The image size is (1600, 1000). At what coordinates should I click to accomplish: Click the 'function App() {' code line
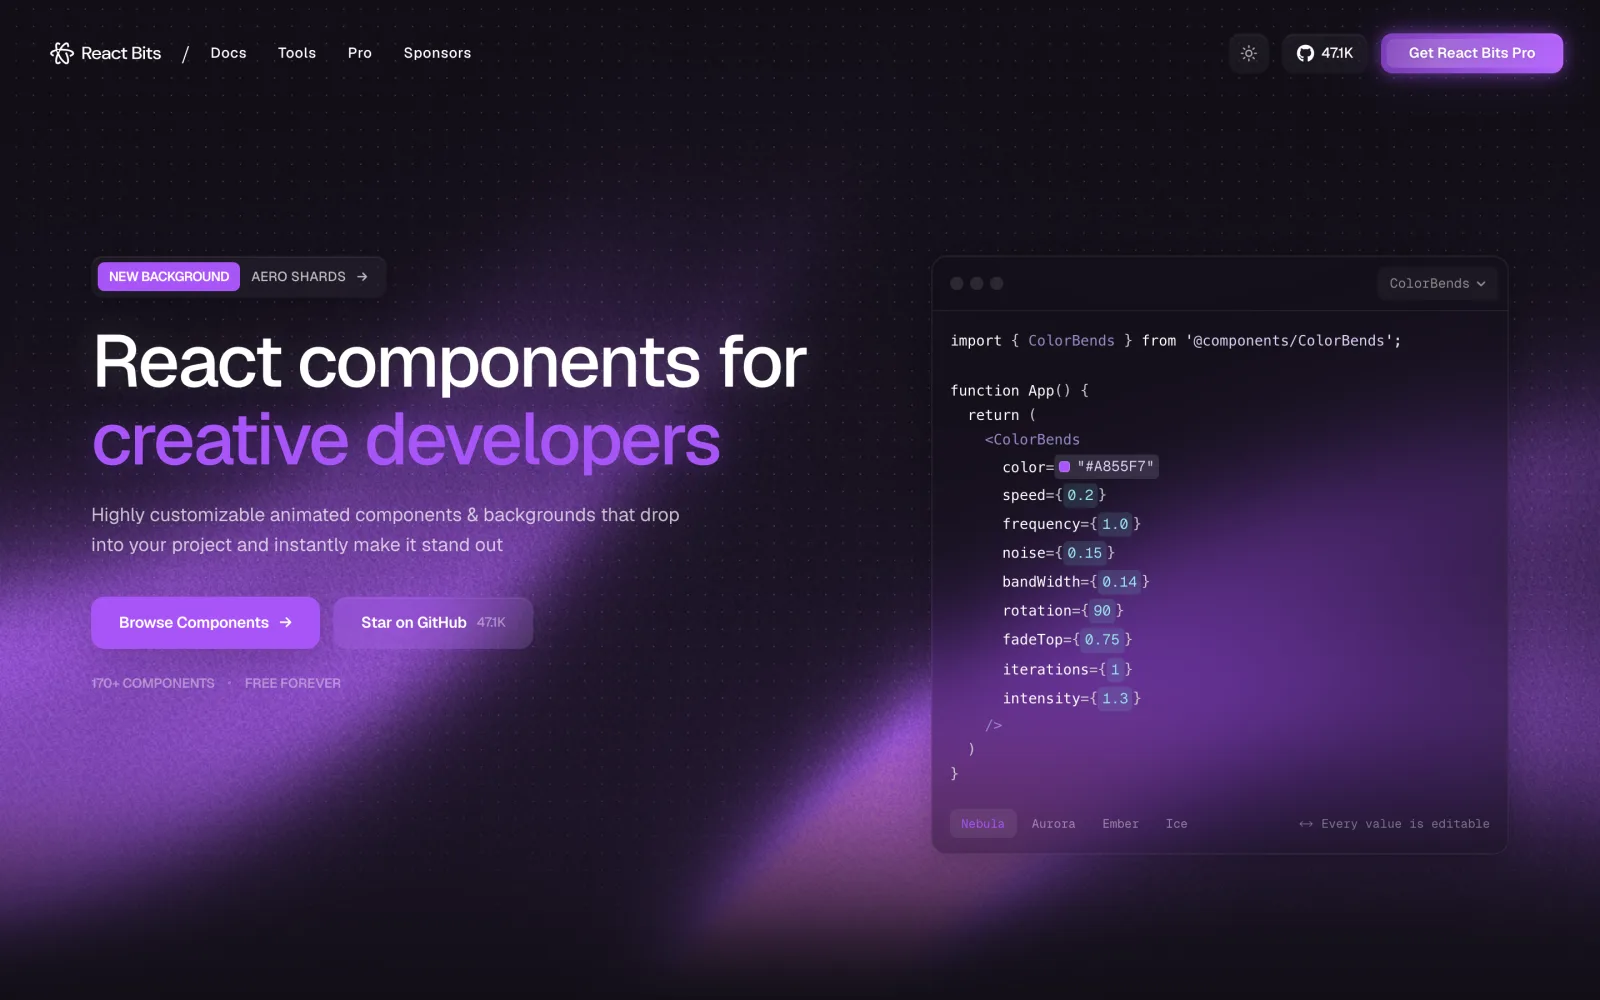tap(1020, 391)
